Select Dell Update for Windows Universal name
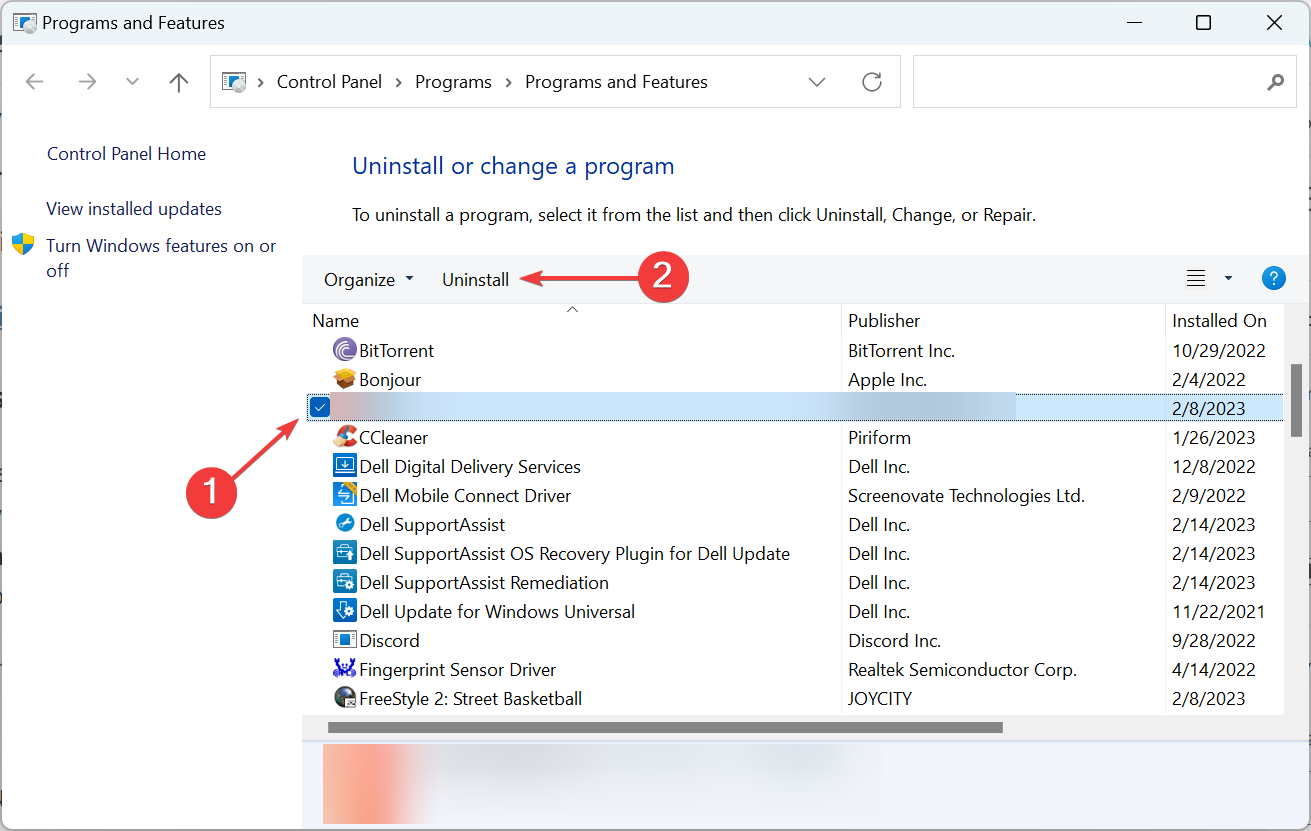 tap(497, 612)
